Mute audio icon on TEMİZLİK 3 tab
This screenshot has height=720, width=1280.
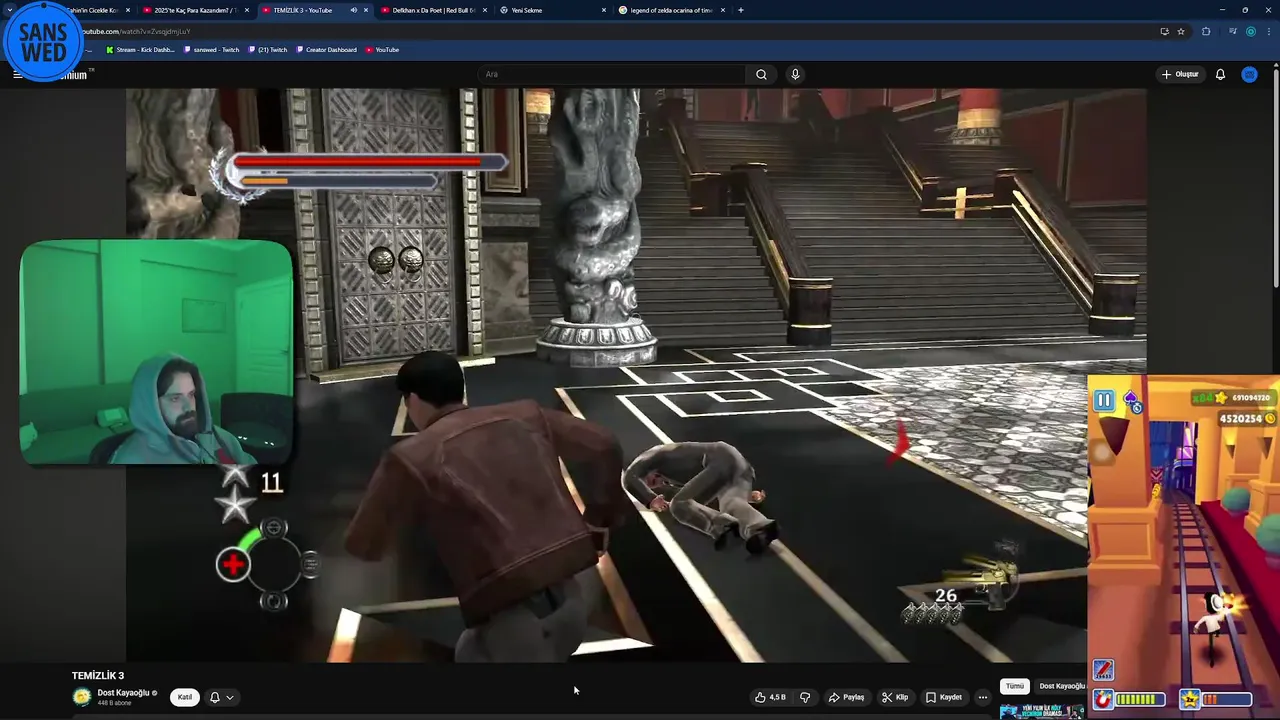pyautogui.click(x=353, y=10)
